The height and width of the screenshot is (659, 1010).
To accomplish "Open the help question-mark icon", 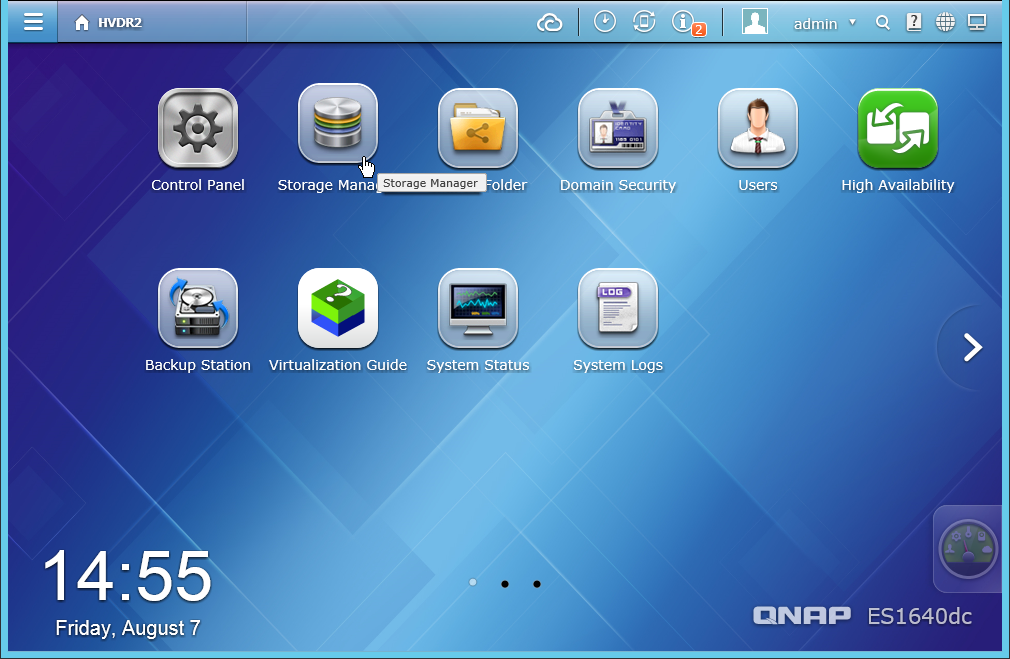I will tap(913, 23).
